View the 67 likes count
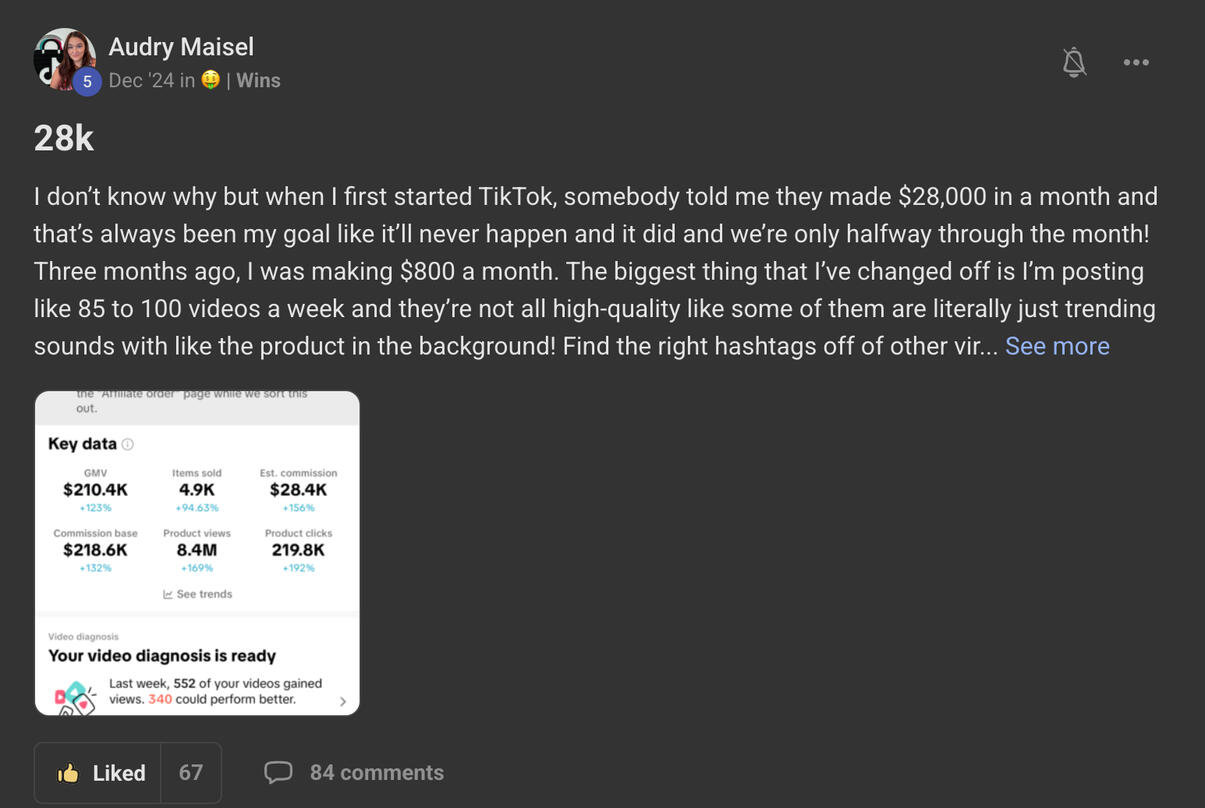 [x=191, y=773]
